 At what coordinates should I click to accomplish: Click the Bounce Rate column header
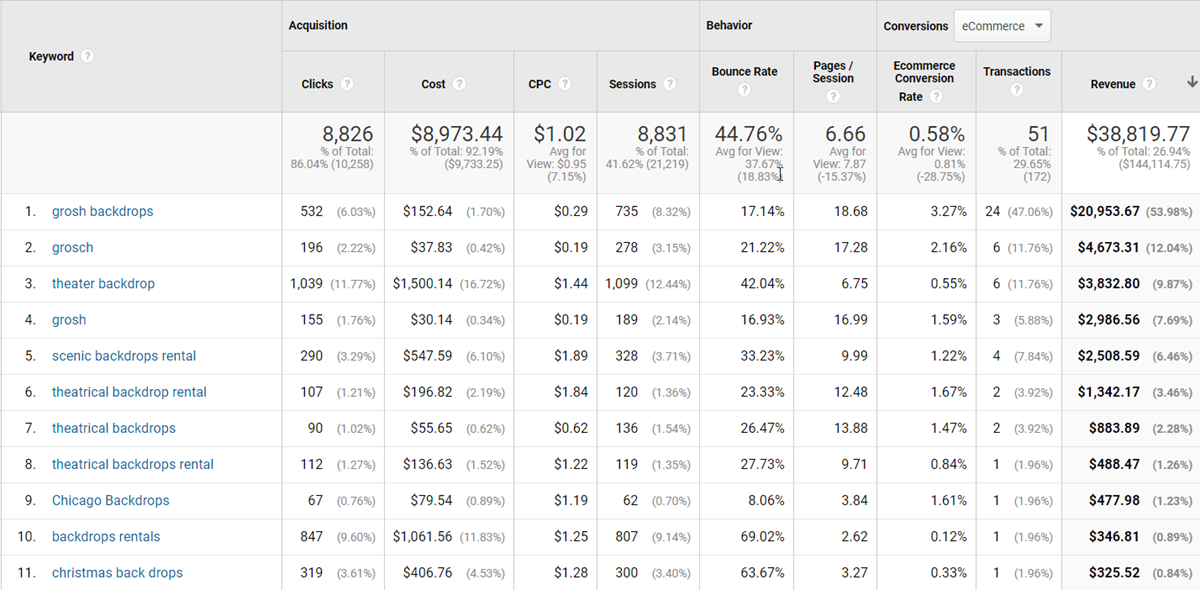(x=744, y=72)
